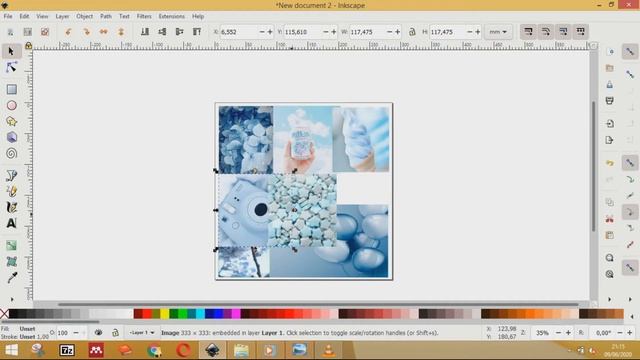
Task: Click the Import icon in commands bar
Action: click(609, 123)
